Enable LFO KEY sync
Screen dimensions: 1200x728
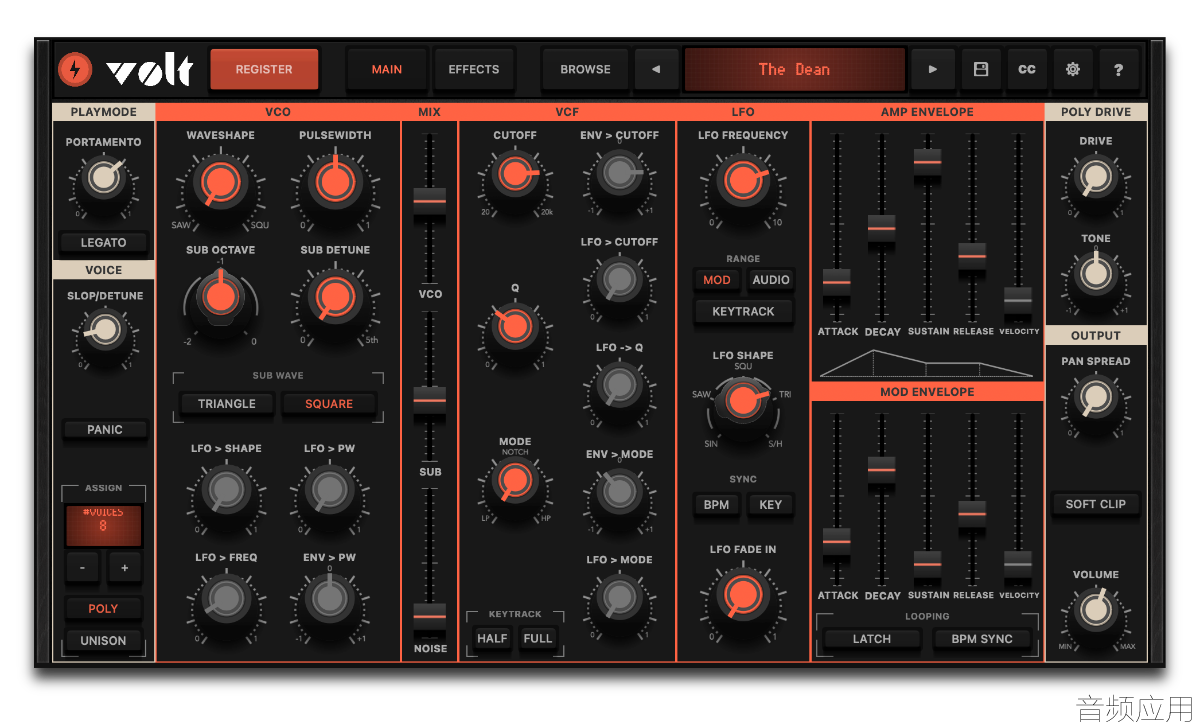pos(771,505)
